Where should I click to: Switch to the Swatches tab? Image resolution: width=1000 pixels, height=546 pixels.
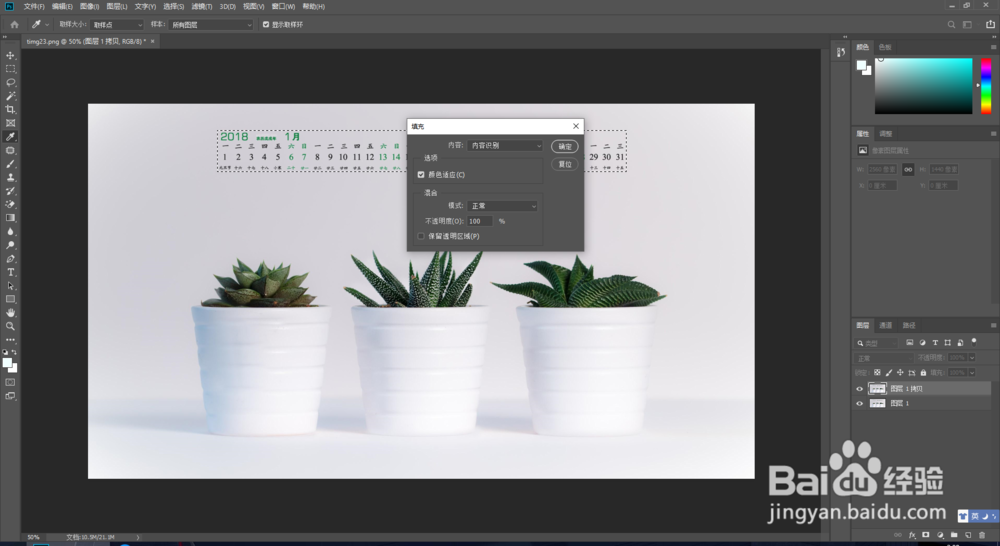885,47
